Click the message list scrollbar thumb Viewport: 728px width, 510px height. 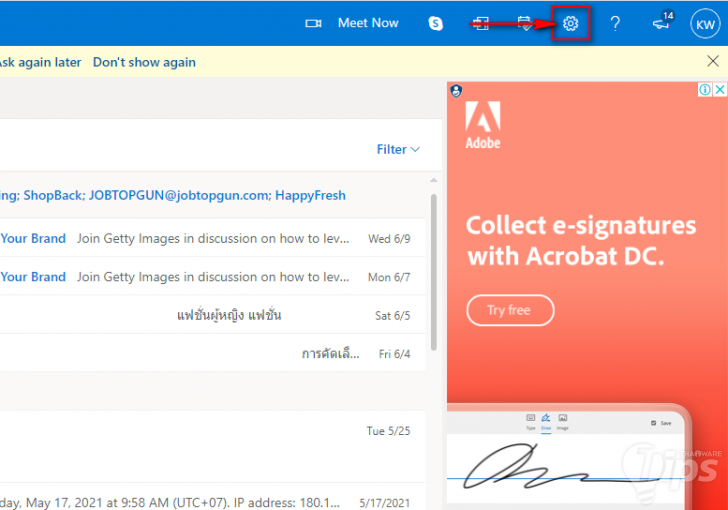[x=434, y=272]
